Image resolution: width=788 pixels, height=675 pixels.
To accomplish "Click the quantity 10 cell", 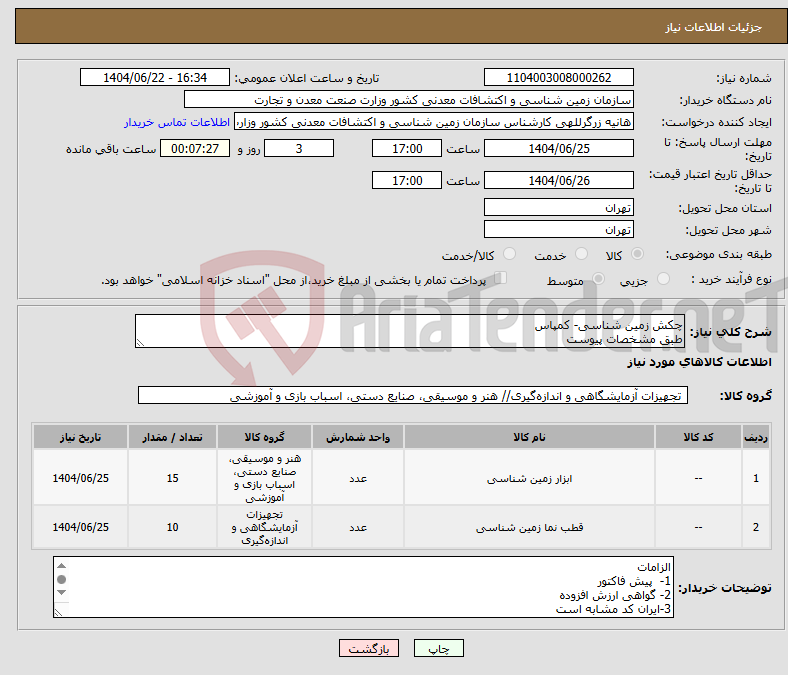I will (x=172, y=527).
